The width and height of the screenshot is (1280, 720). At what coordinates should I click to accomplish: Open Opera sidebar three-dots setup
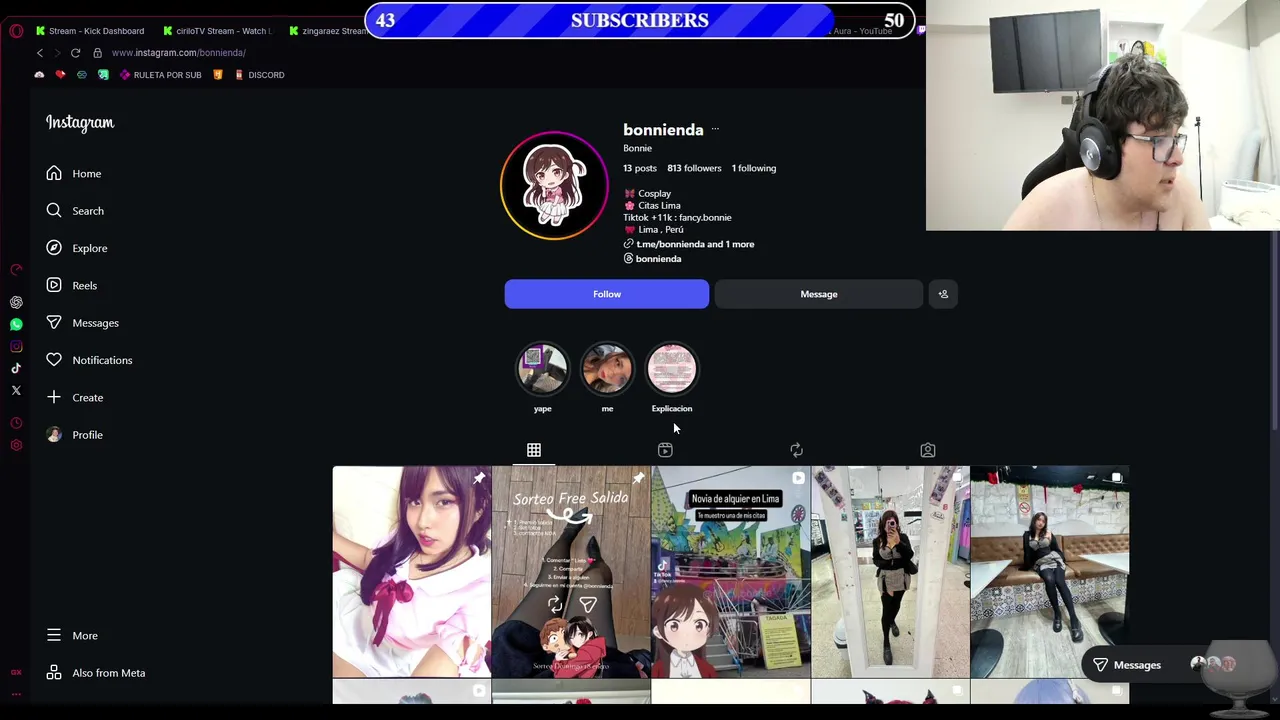tap(16, 693)
